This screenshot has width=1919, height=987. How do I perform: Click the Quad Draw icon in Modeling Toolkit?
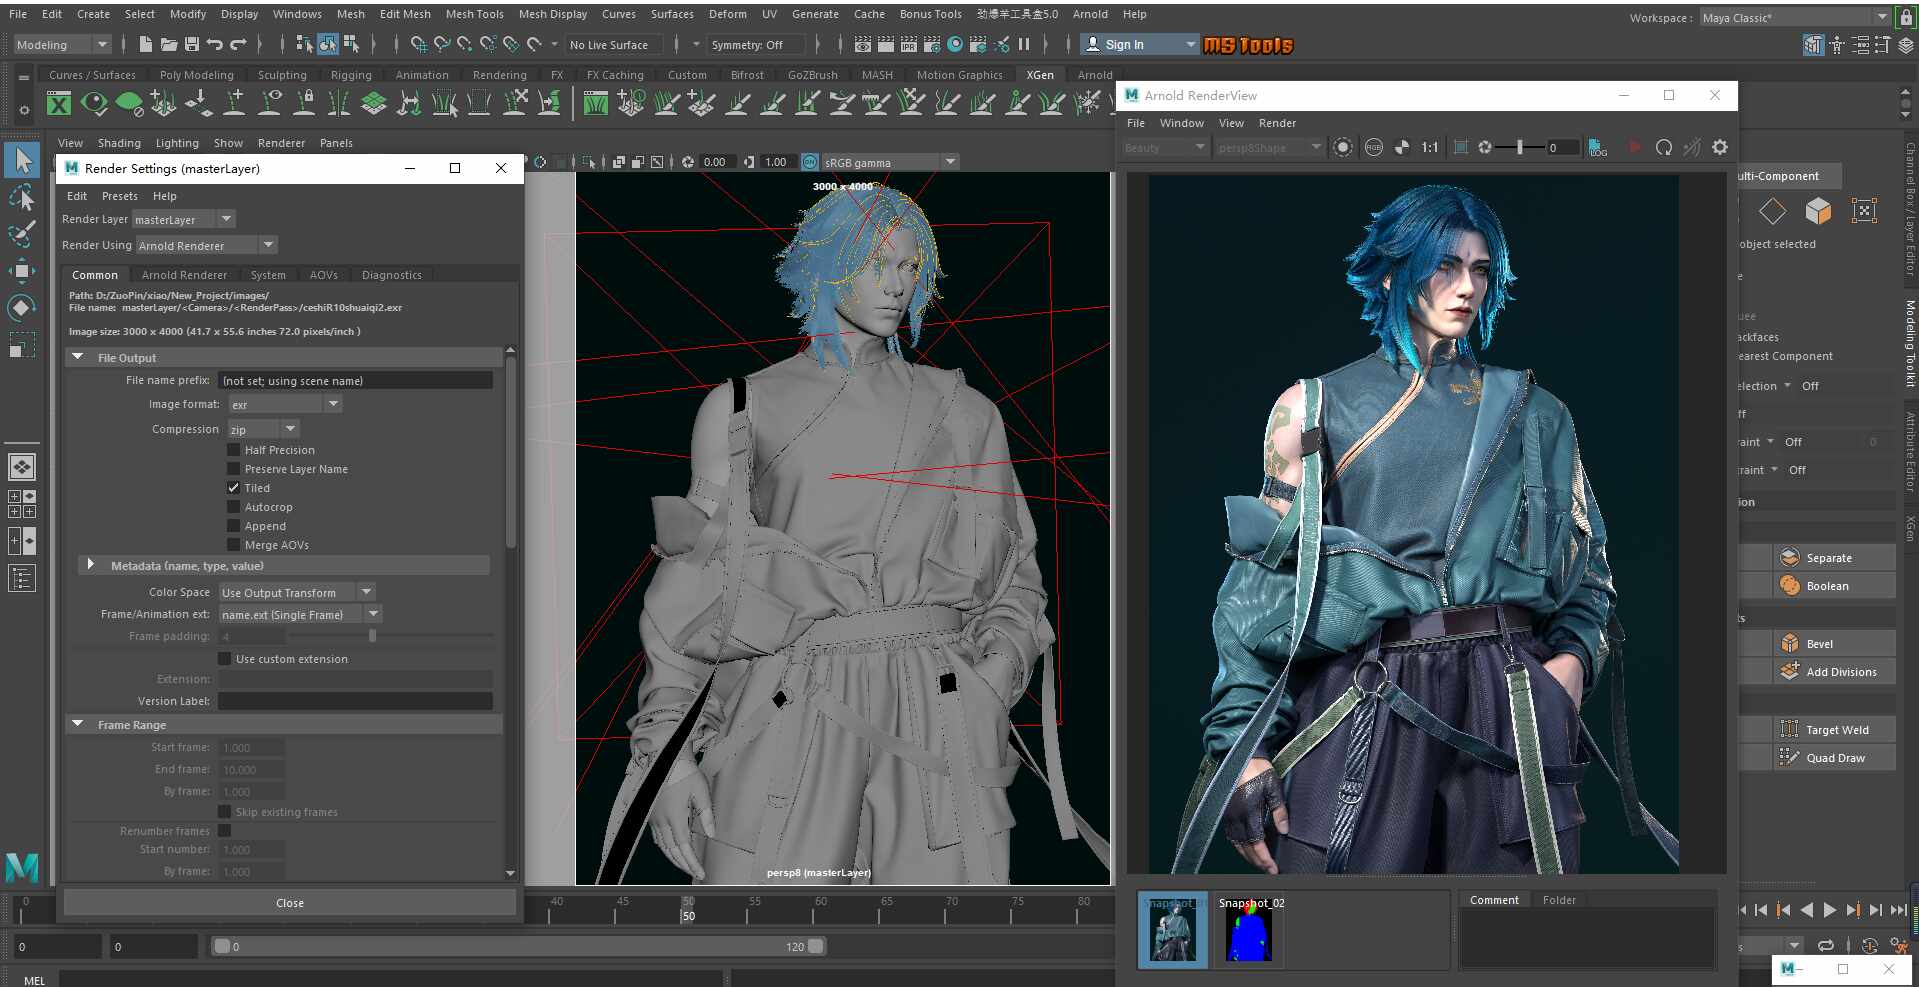point(1790,758)
